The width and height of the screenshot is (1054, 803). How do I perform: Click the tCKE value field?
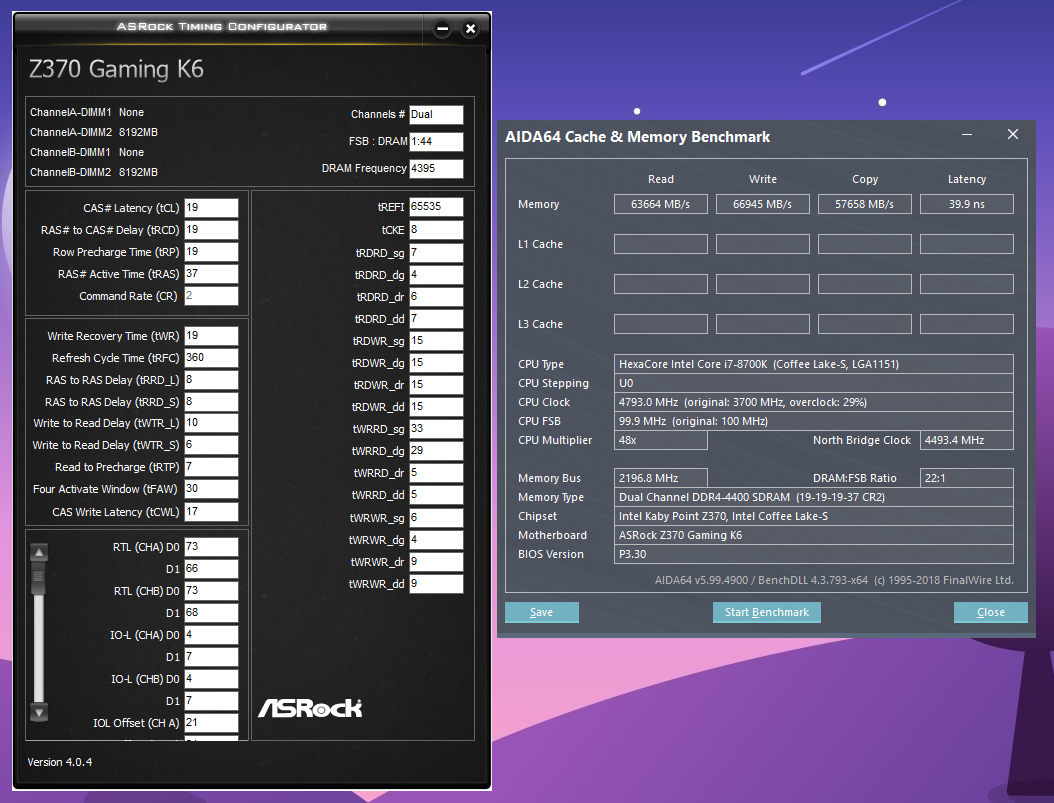coord(436,230)
